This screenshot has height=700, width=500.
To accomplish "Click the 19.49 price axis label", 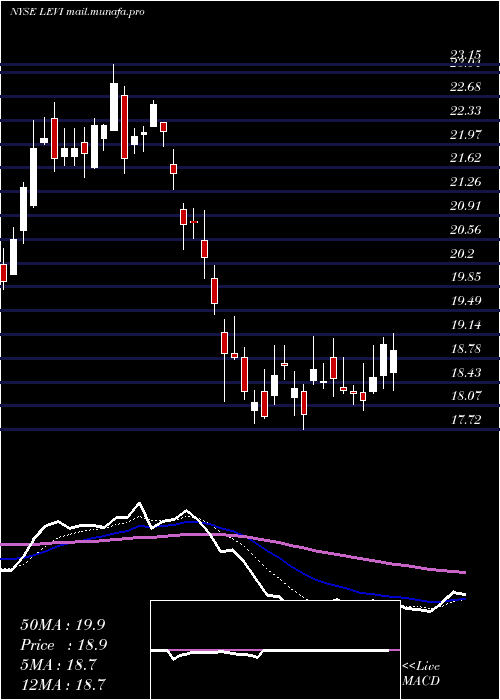I will pyautogui.click(x=466, y=300).
